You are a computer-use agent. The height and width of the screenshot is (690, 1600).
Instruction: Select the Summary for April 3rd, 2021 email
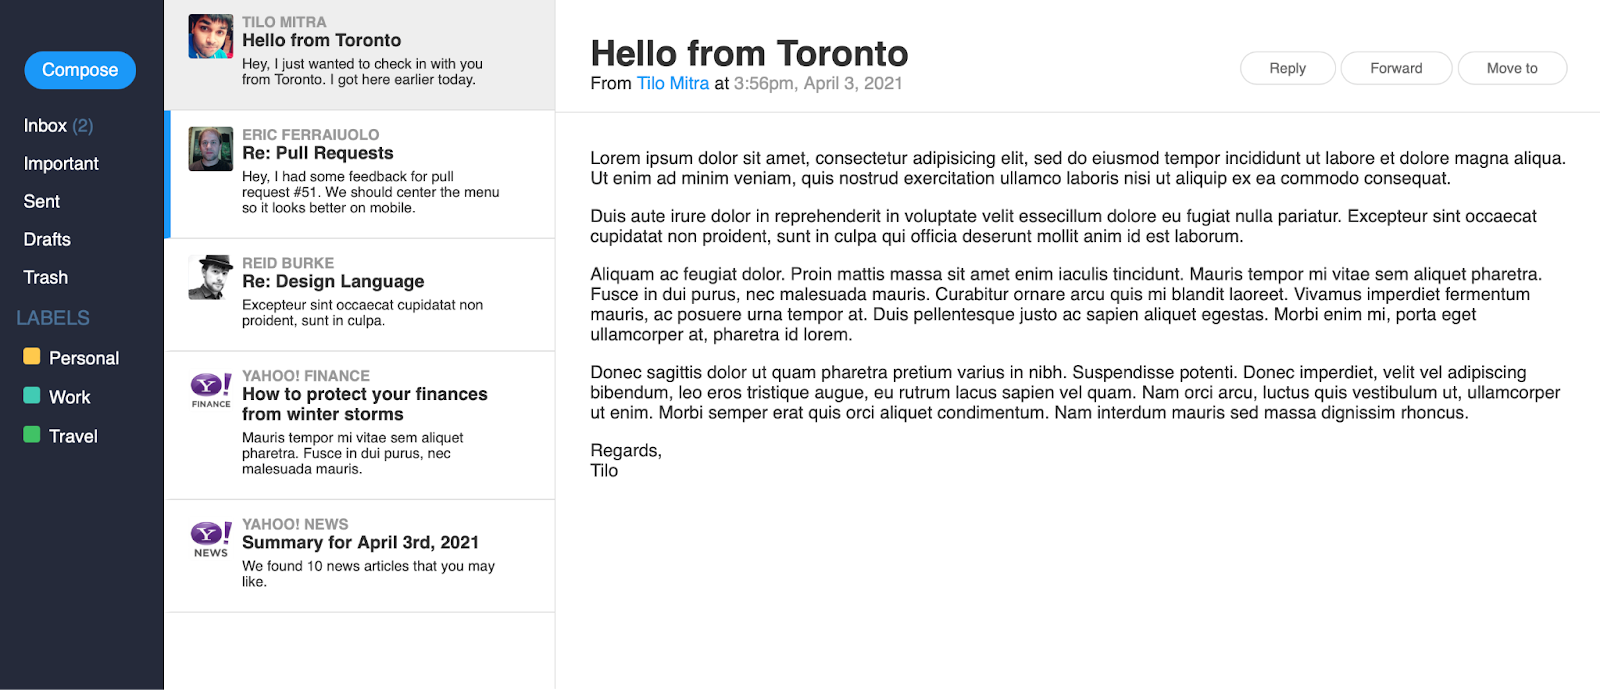[x=360, y=543]
